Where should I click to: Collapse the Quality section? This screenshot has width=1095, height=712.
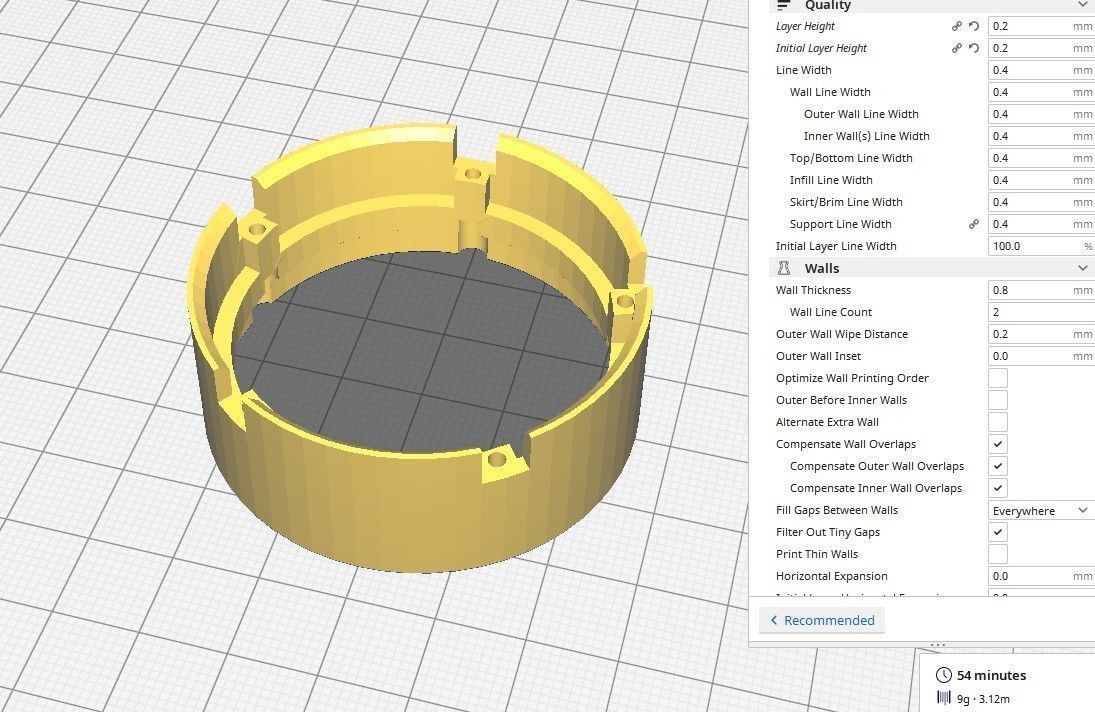coord(1081,6)
